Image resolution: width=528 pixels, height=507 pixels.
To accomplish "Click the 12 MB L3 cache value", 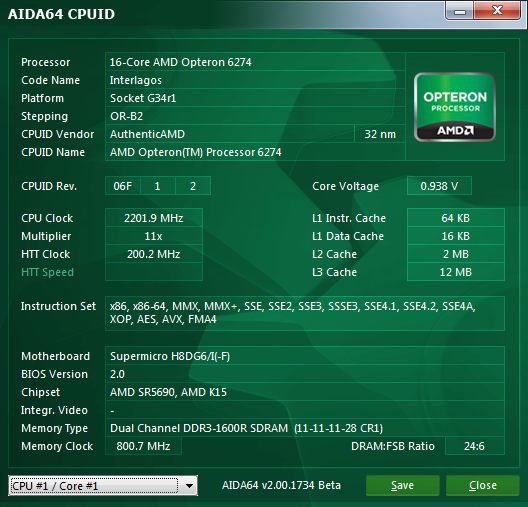I will (456, 272).
